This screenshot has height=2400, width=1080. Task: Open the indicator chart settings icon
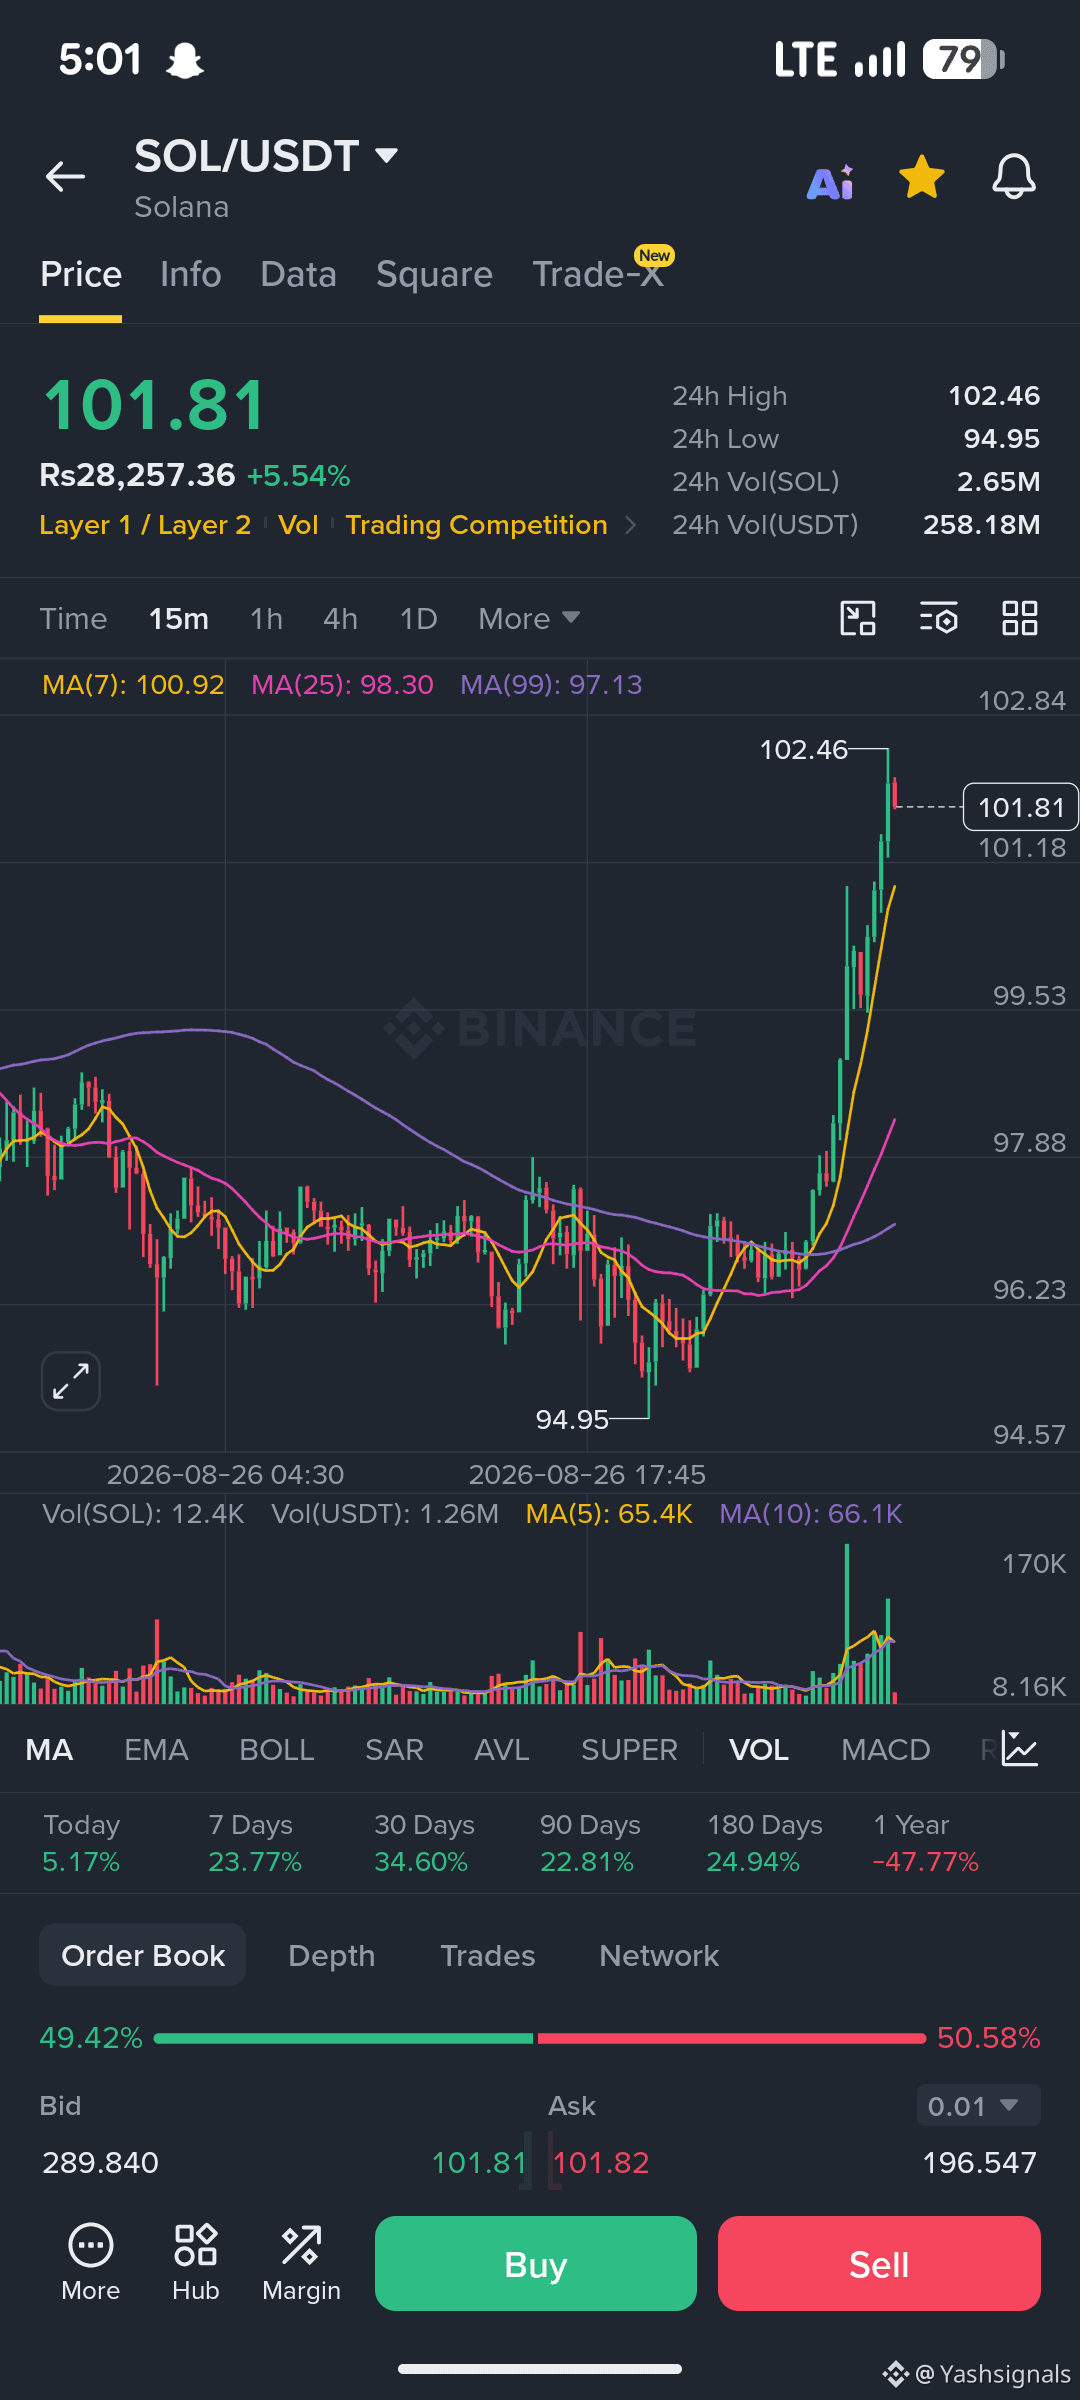click(1020, 1749)
